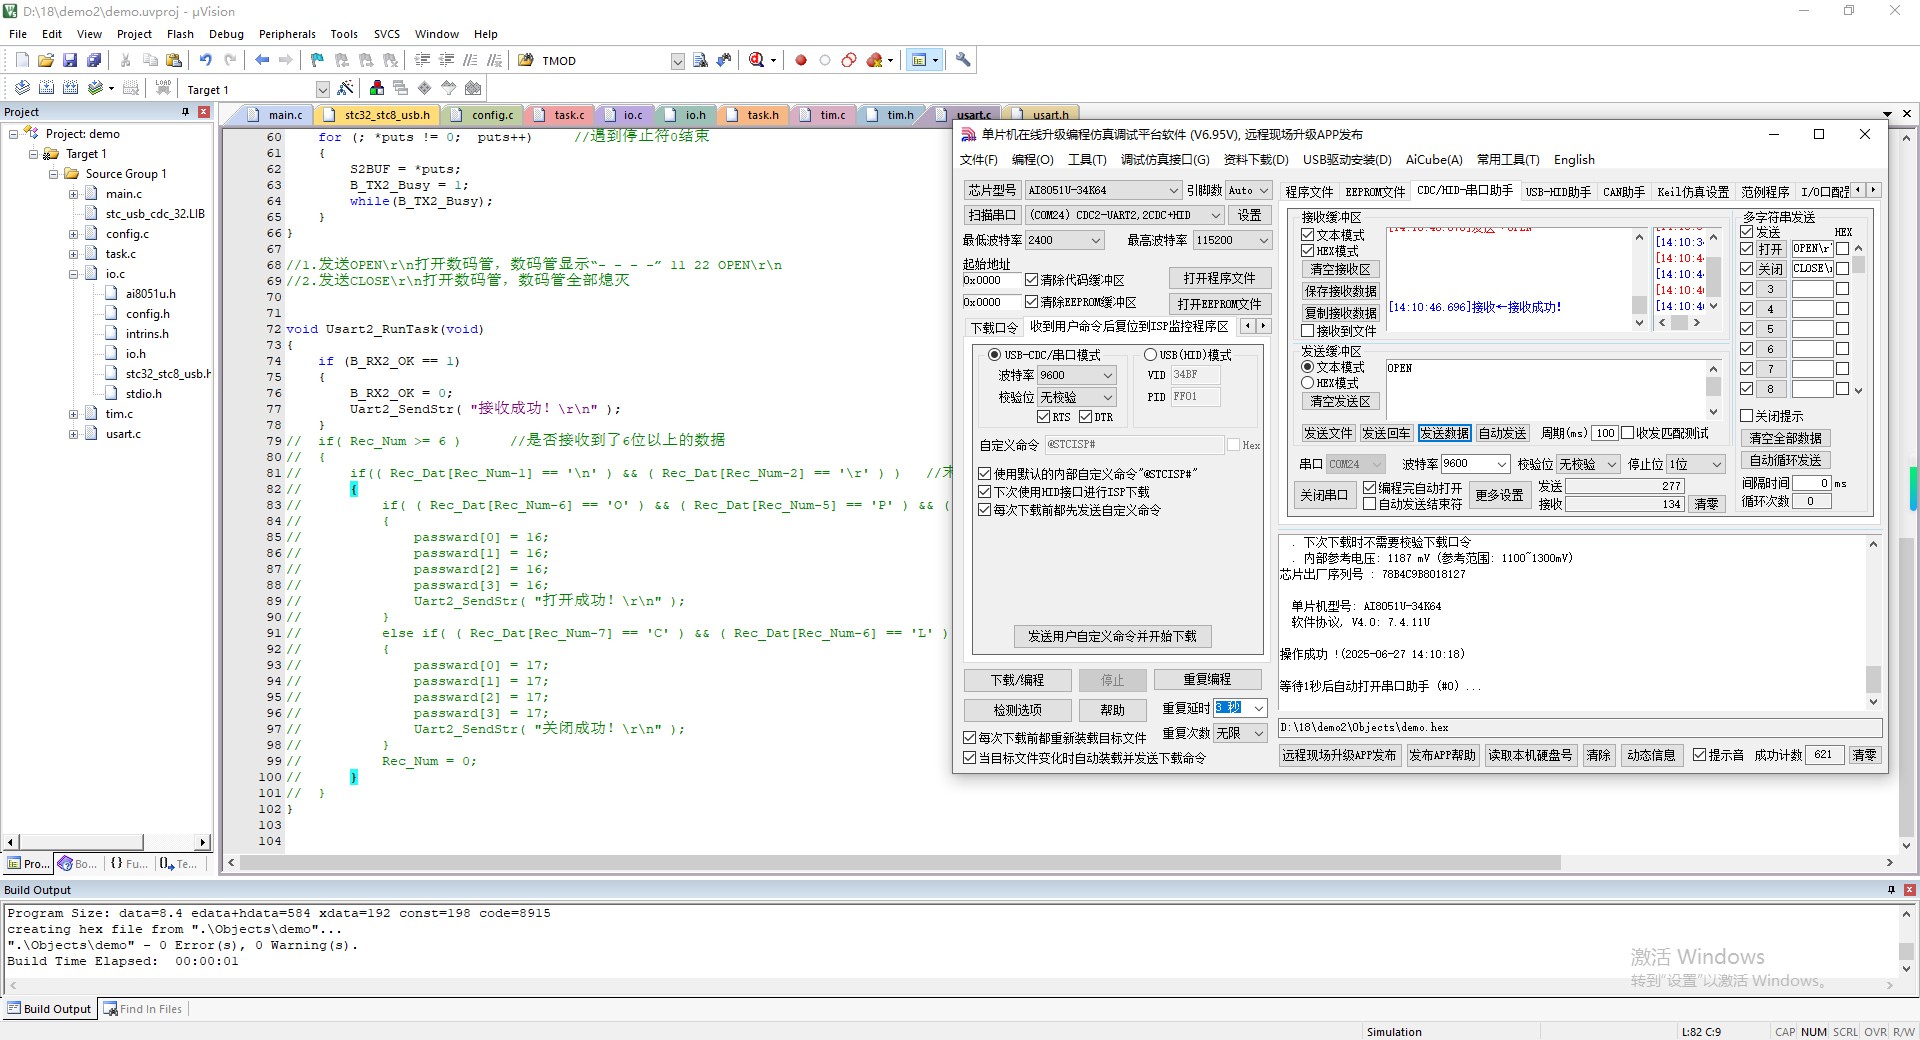Toggle the RTS checkbox
Screen dimensions: 1920x1040
coord(1044,417)
